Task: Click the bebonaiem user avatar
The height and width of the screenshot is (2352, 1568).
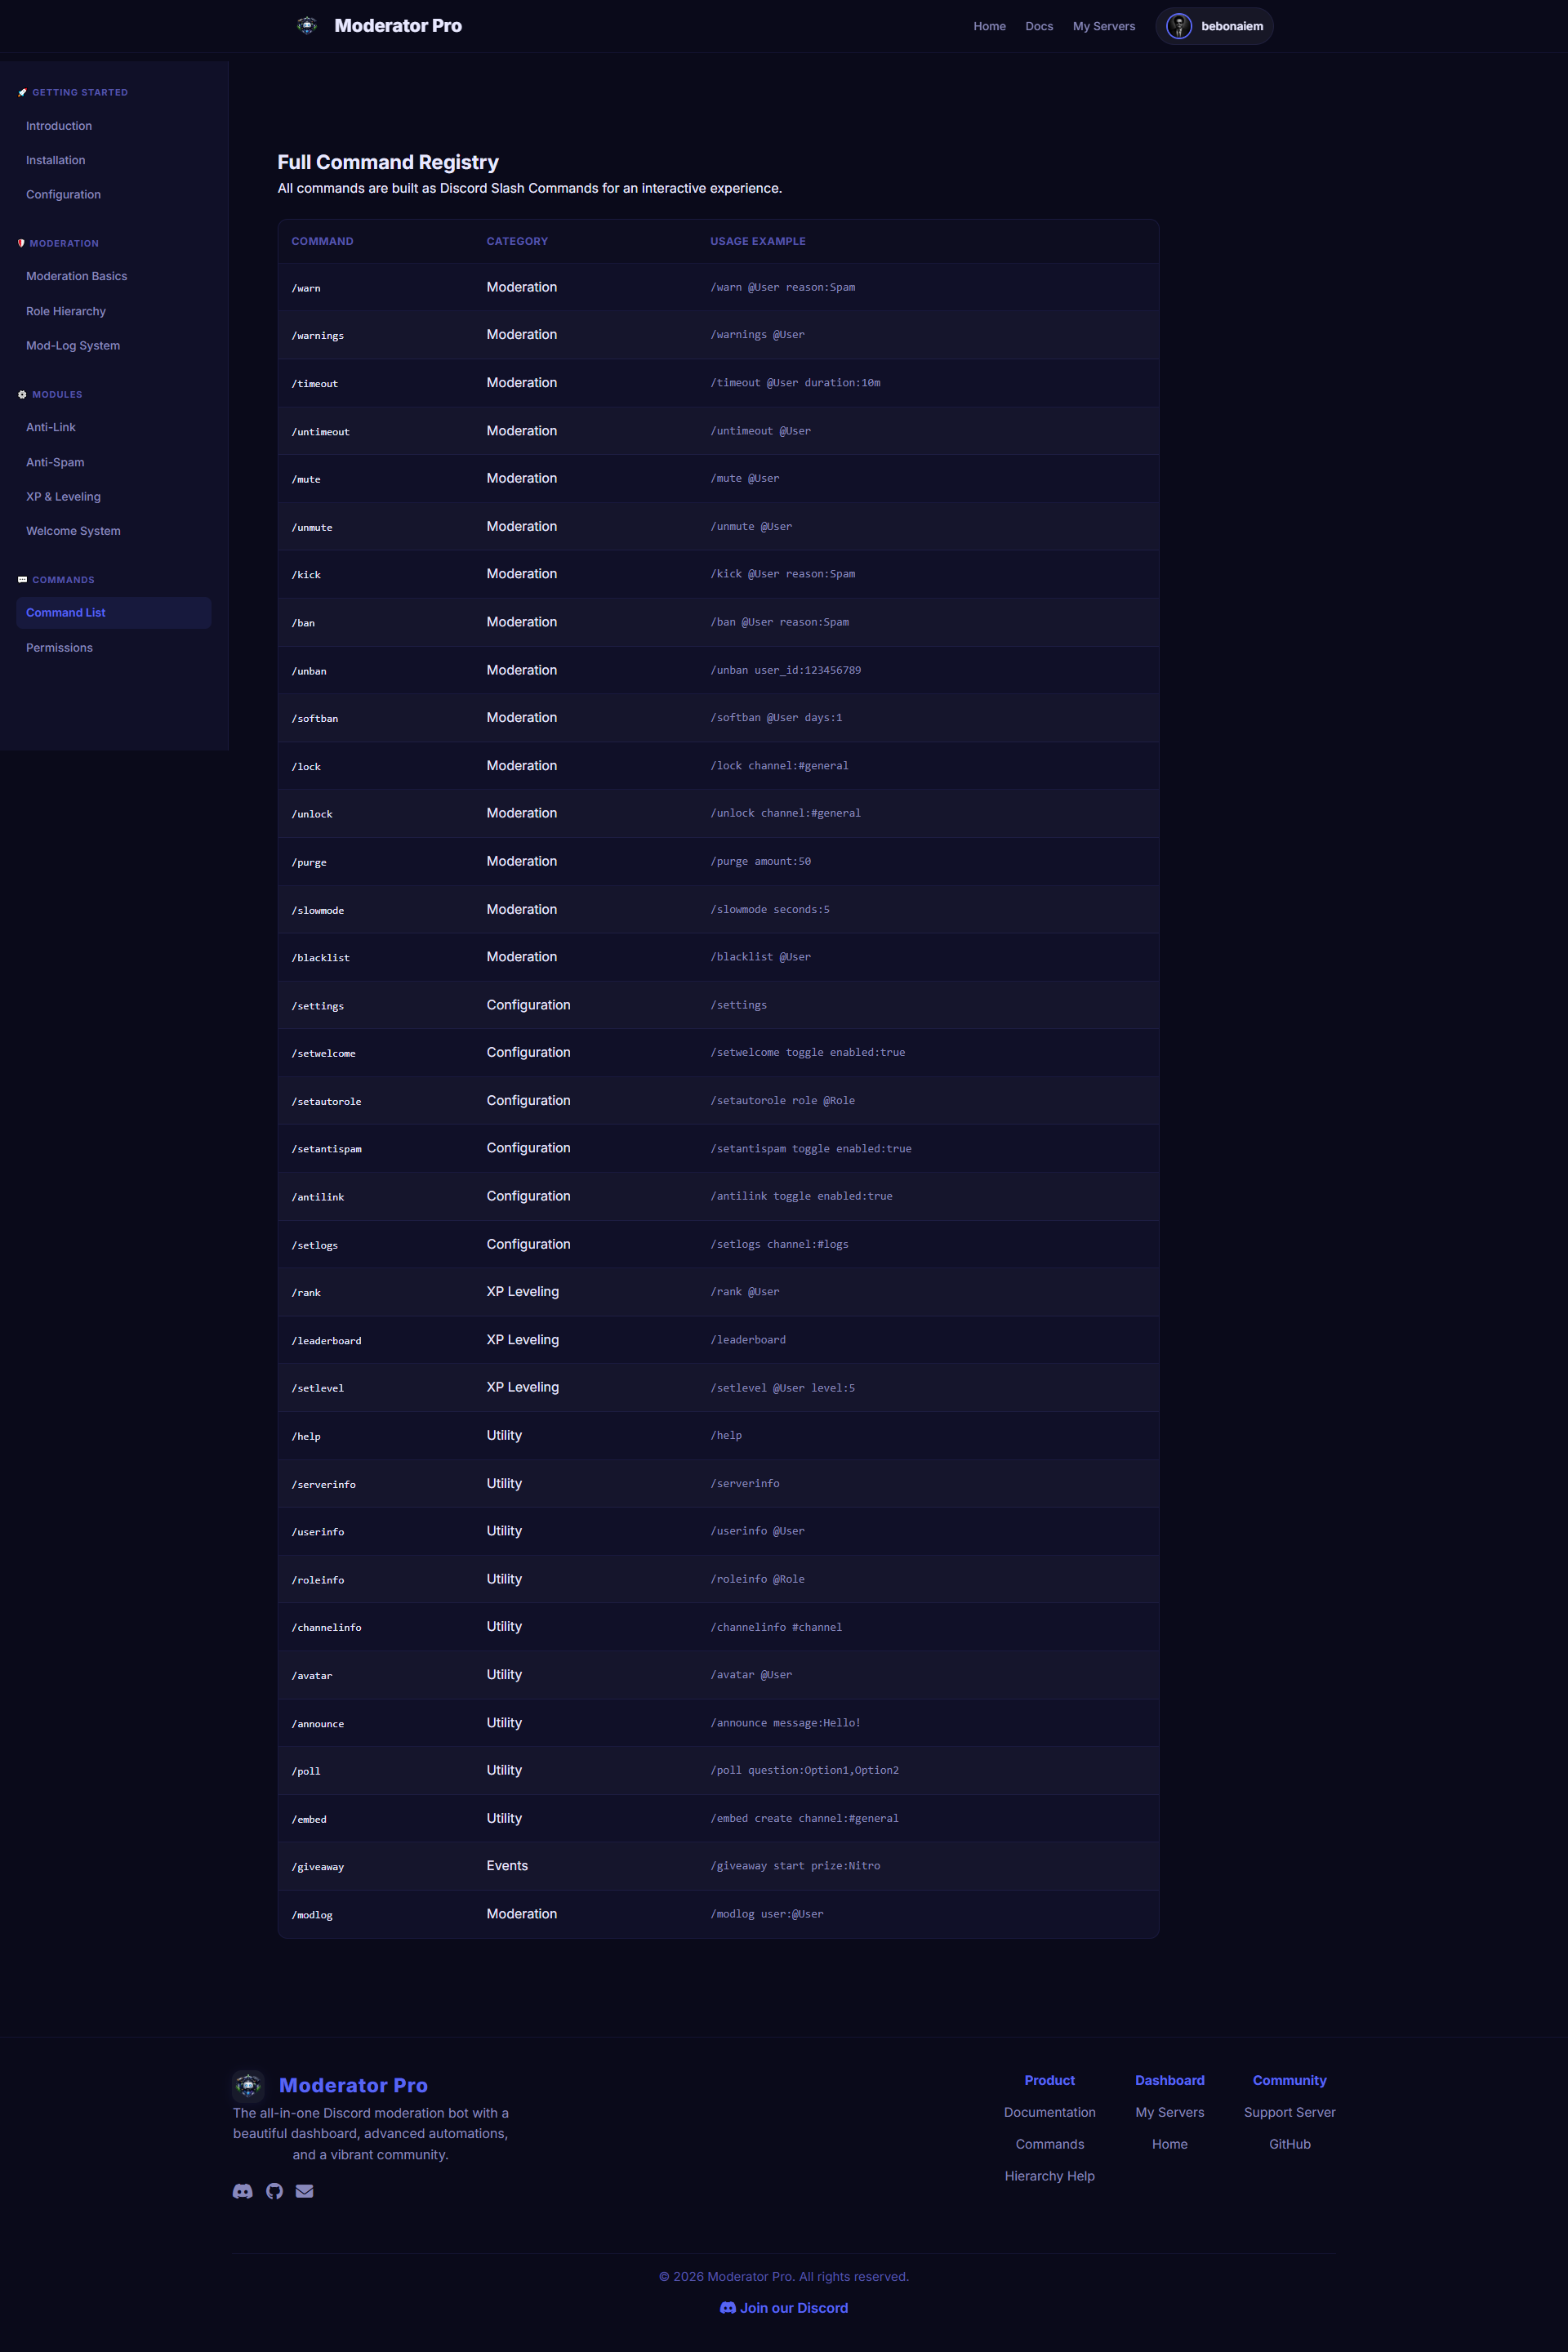Action: pyautogui.click(x=1179, y=26)
